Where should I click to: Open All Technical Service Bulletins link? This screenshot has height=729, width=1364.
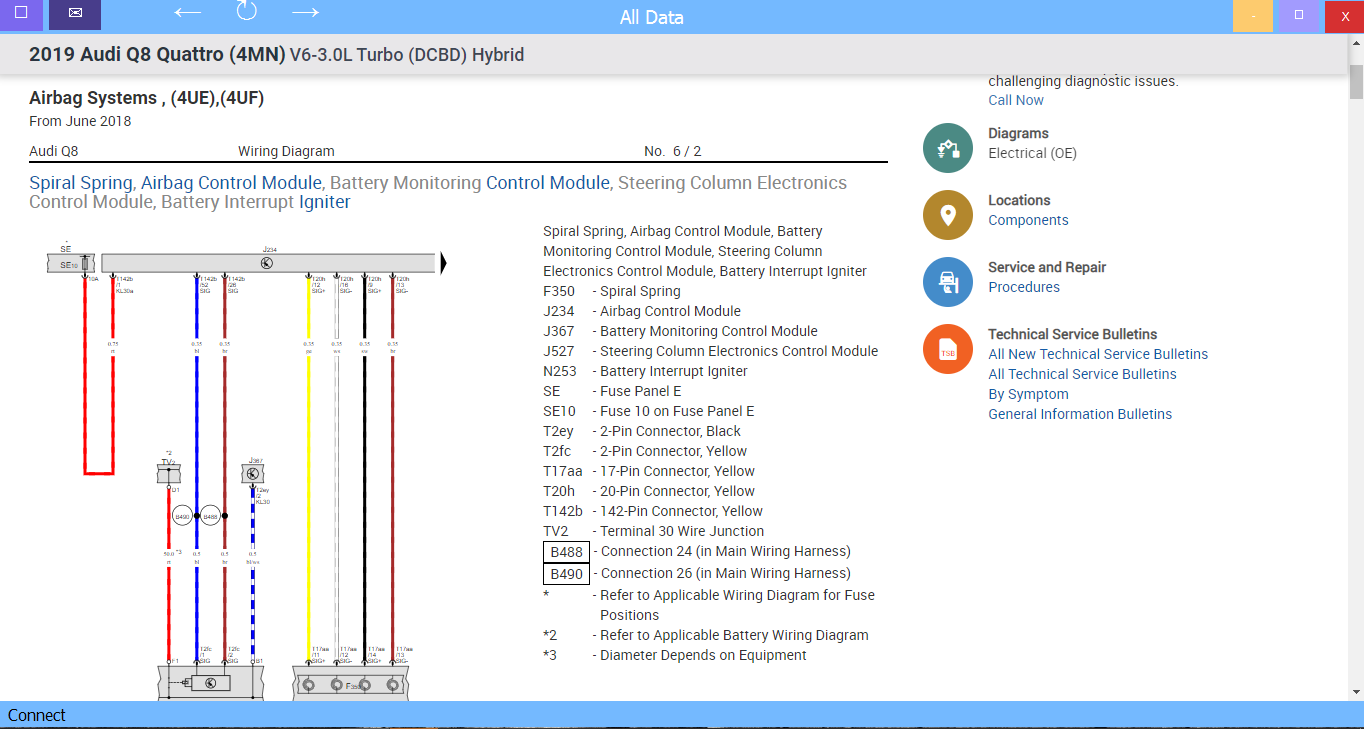click(x=1082, y=374)
